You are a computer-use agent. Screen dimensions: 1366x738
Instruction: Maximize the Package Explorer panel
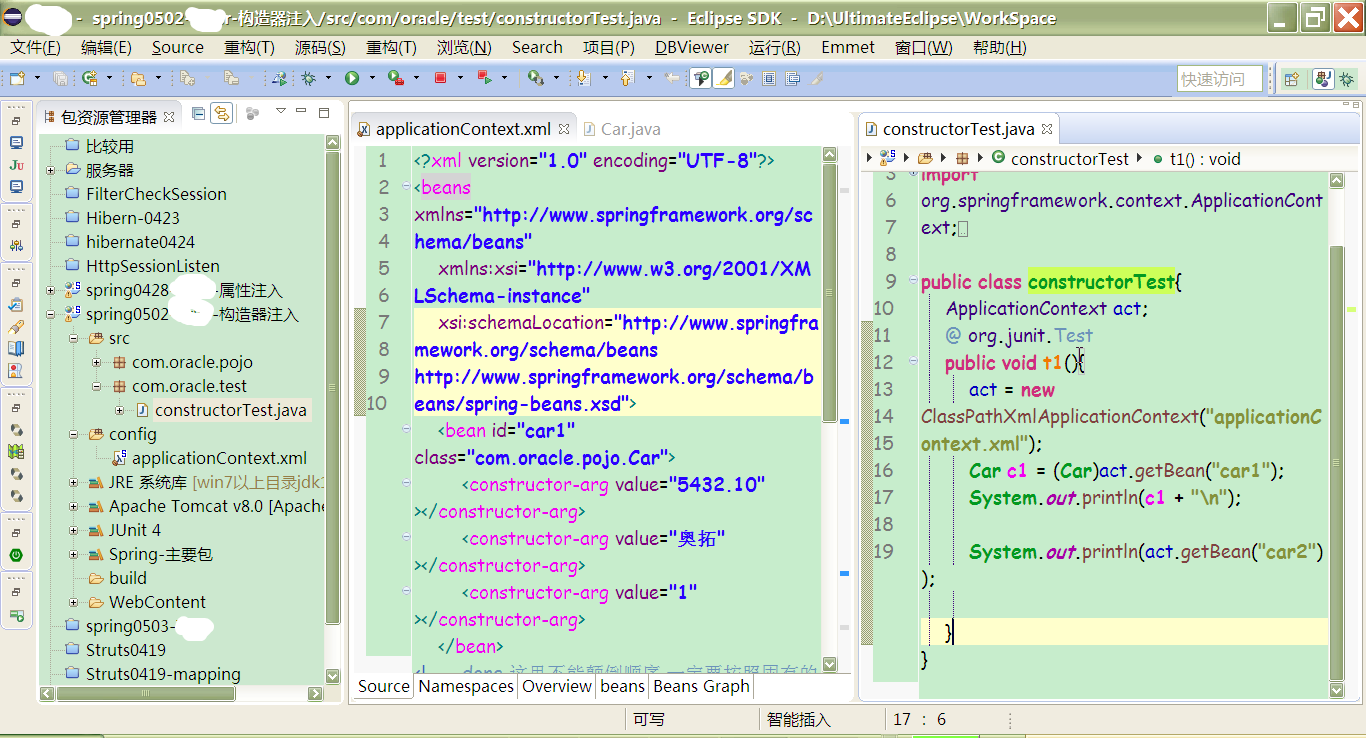tap(324, 113)
